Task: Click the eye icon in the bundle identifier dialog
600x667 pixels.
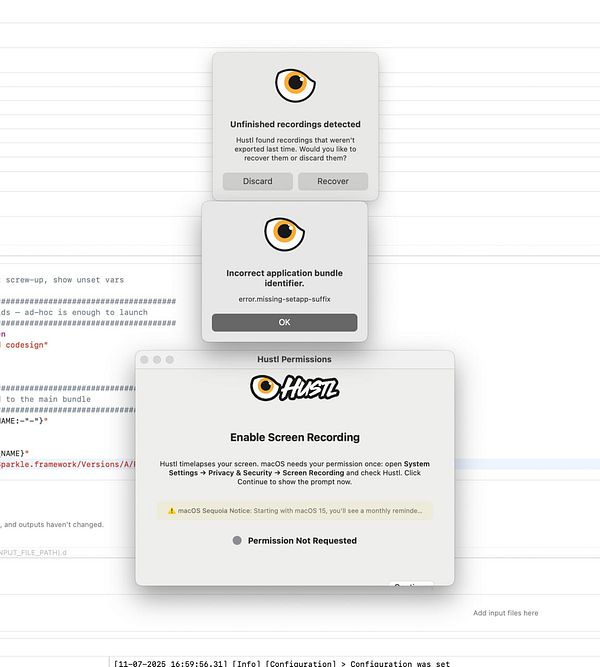Action: click(284, 234)
